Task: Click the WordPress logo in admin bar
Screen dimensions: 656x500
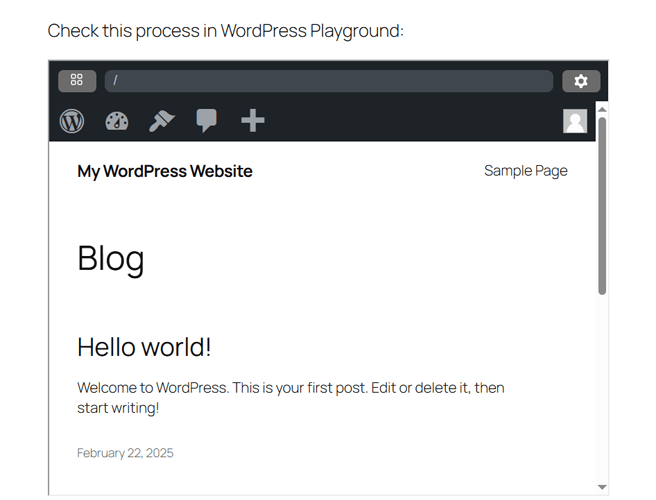Action: point(72,121)
